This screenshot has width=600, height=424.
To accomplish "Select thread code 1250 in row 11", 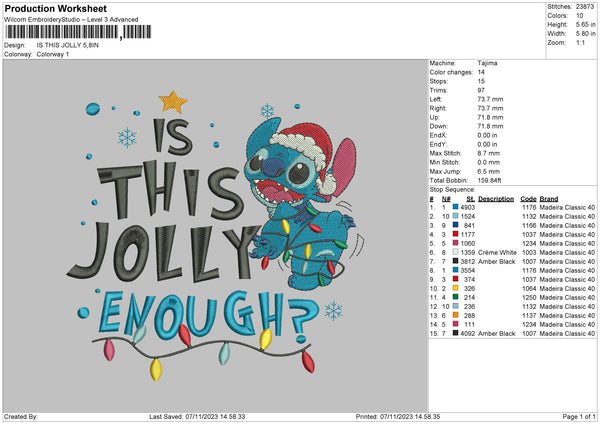I will tap(529, 297).
